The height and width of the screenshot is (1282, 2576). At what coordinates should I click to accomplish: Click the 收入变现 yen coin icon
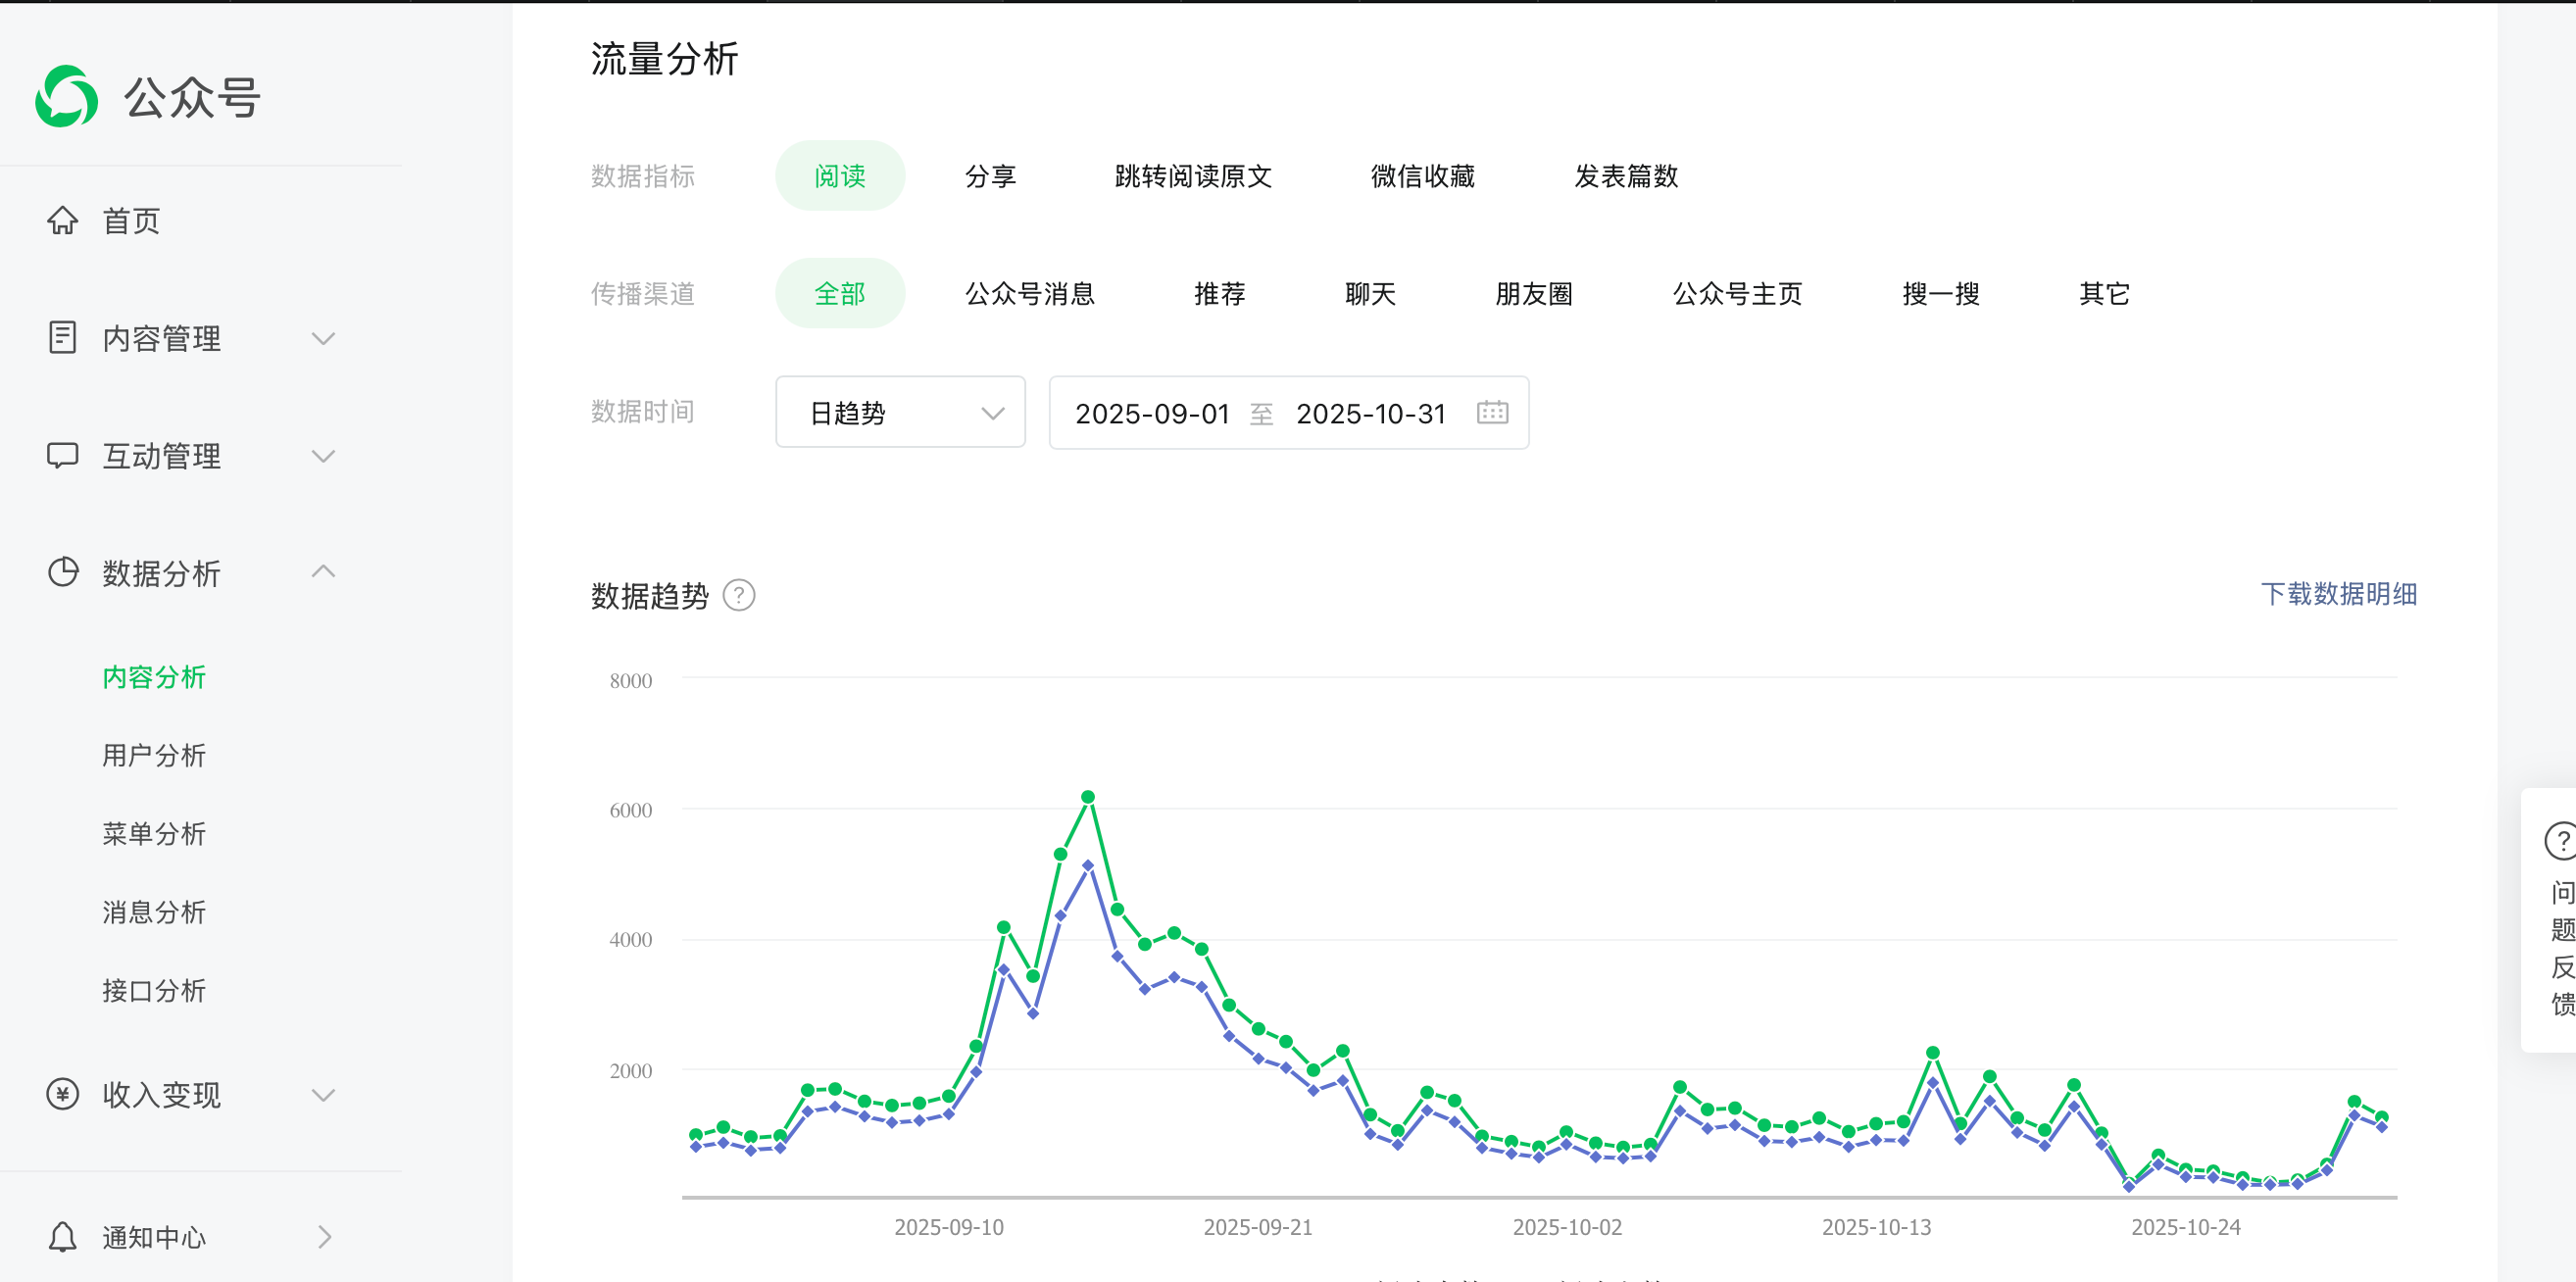(62, 1094)
